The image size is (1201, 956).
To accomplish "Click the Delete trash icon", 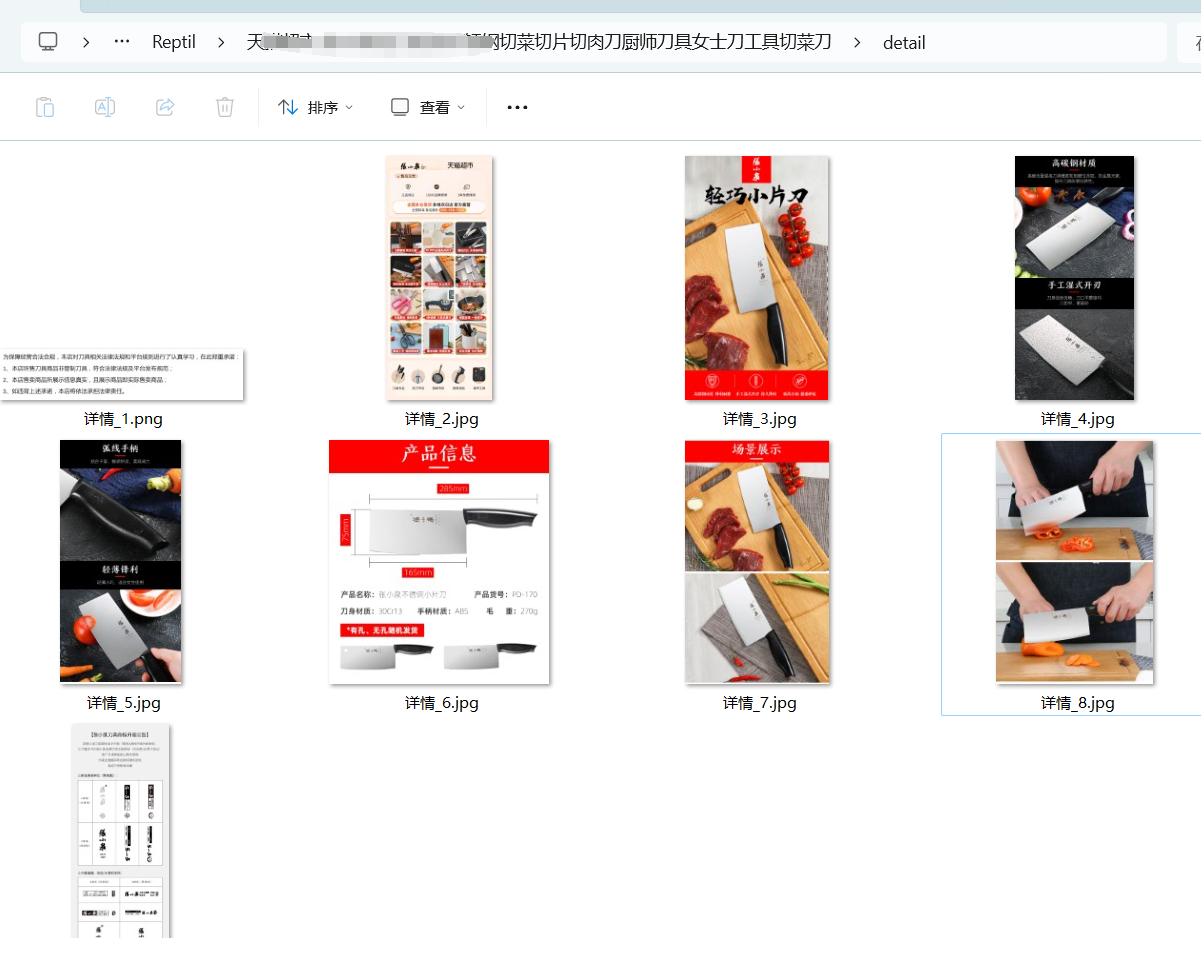I will (x=225, y=107).
